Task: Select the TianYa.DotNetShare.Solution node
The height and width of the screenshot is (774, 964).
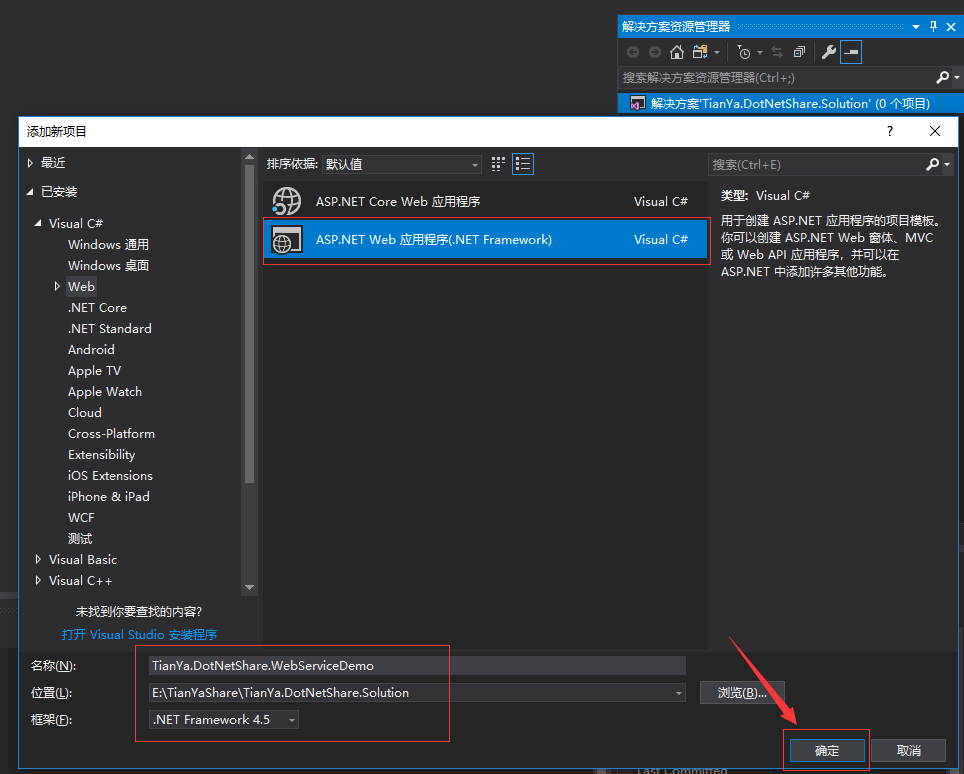Action: pos(790,103)
